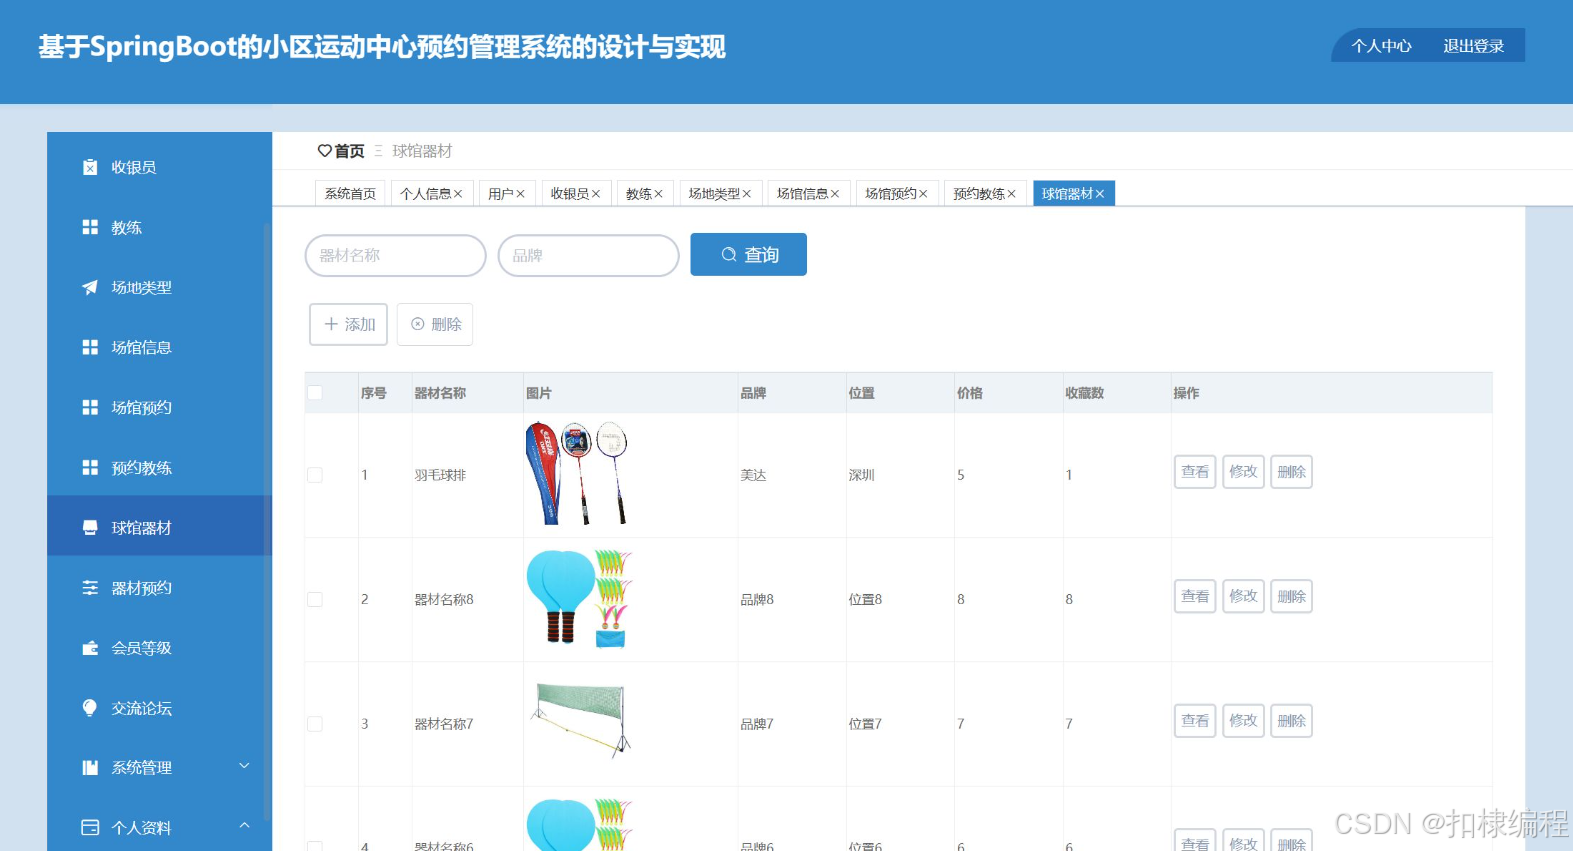Expand the 系统管理 menu chevron
Viewport: 1573px width, 851px height.
coord(244,766)
